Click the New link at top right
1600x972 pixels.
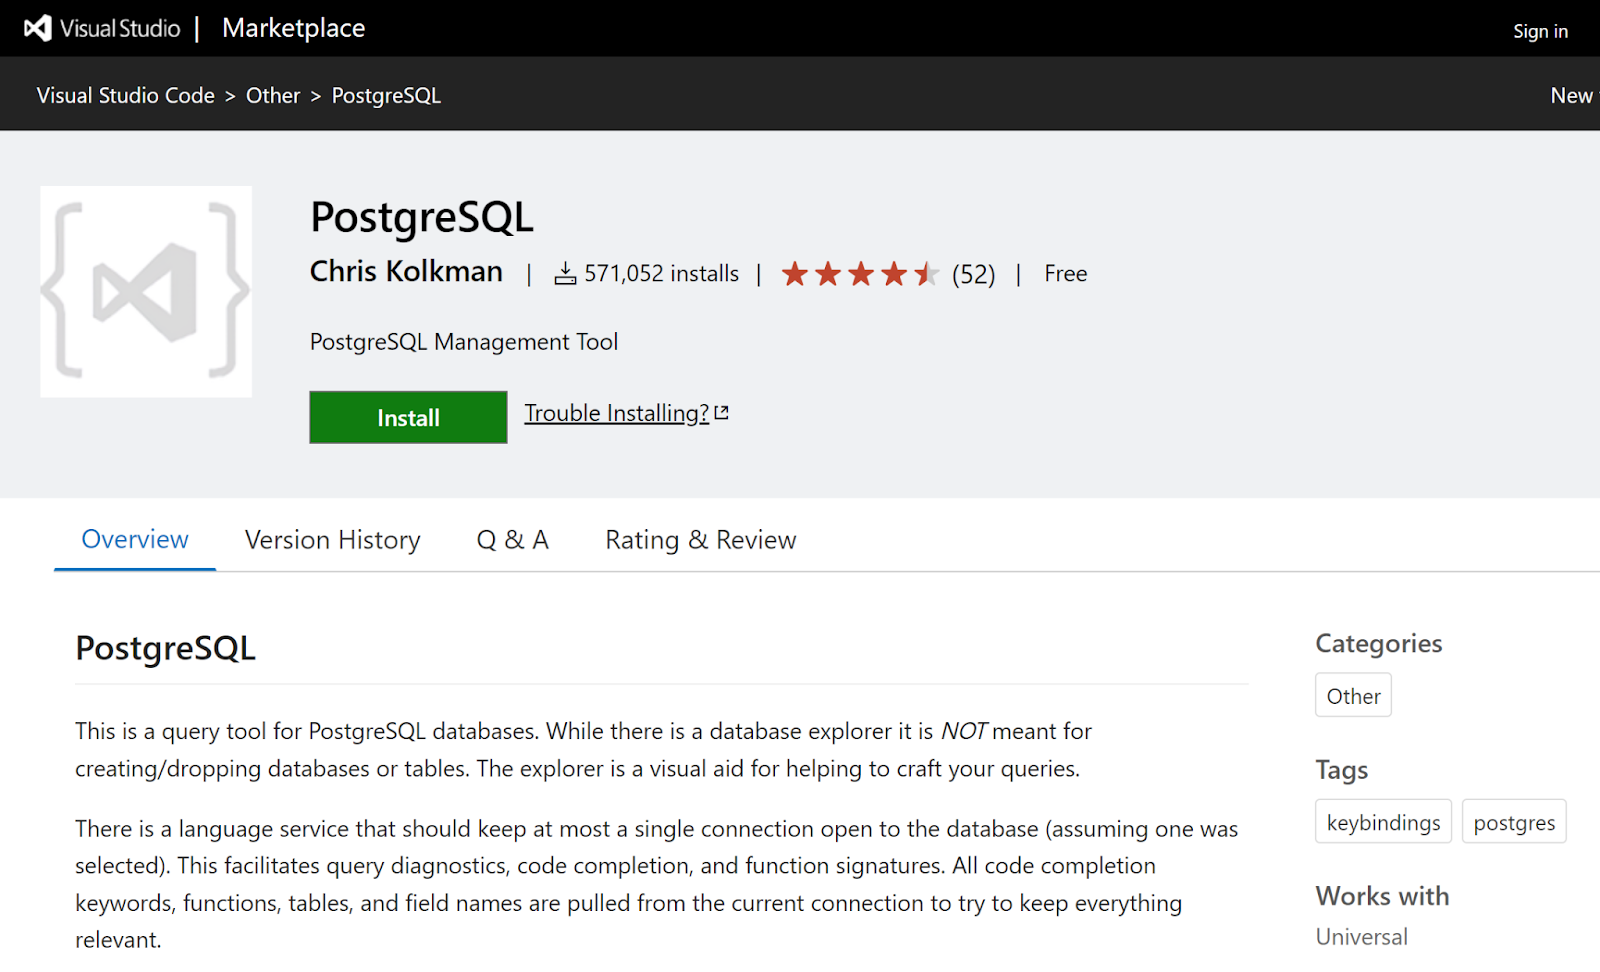click(1572, 95)
